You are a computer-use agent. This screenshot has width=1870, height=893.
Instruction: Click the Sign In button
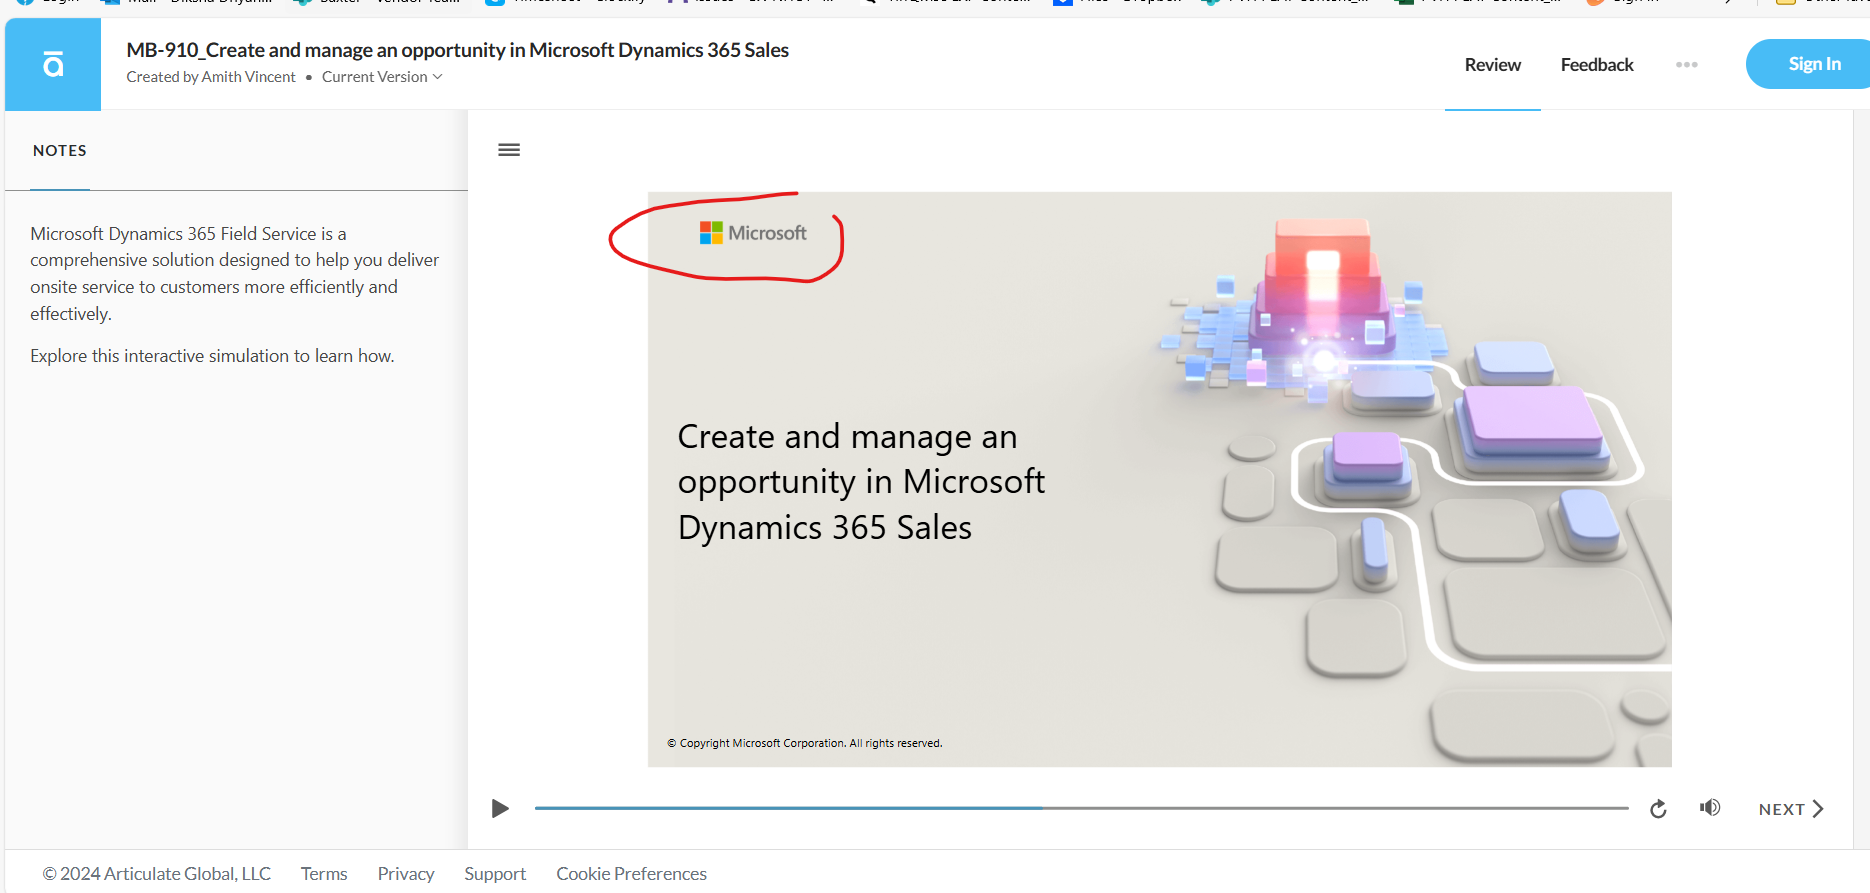coord(1808,64)
